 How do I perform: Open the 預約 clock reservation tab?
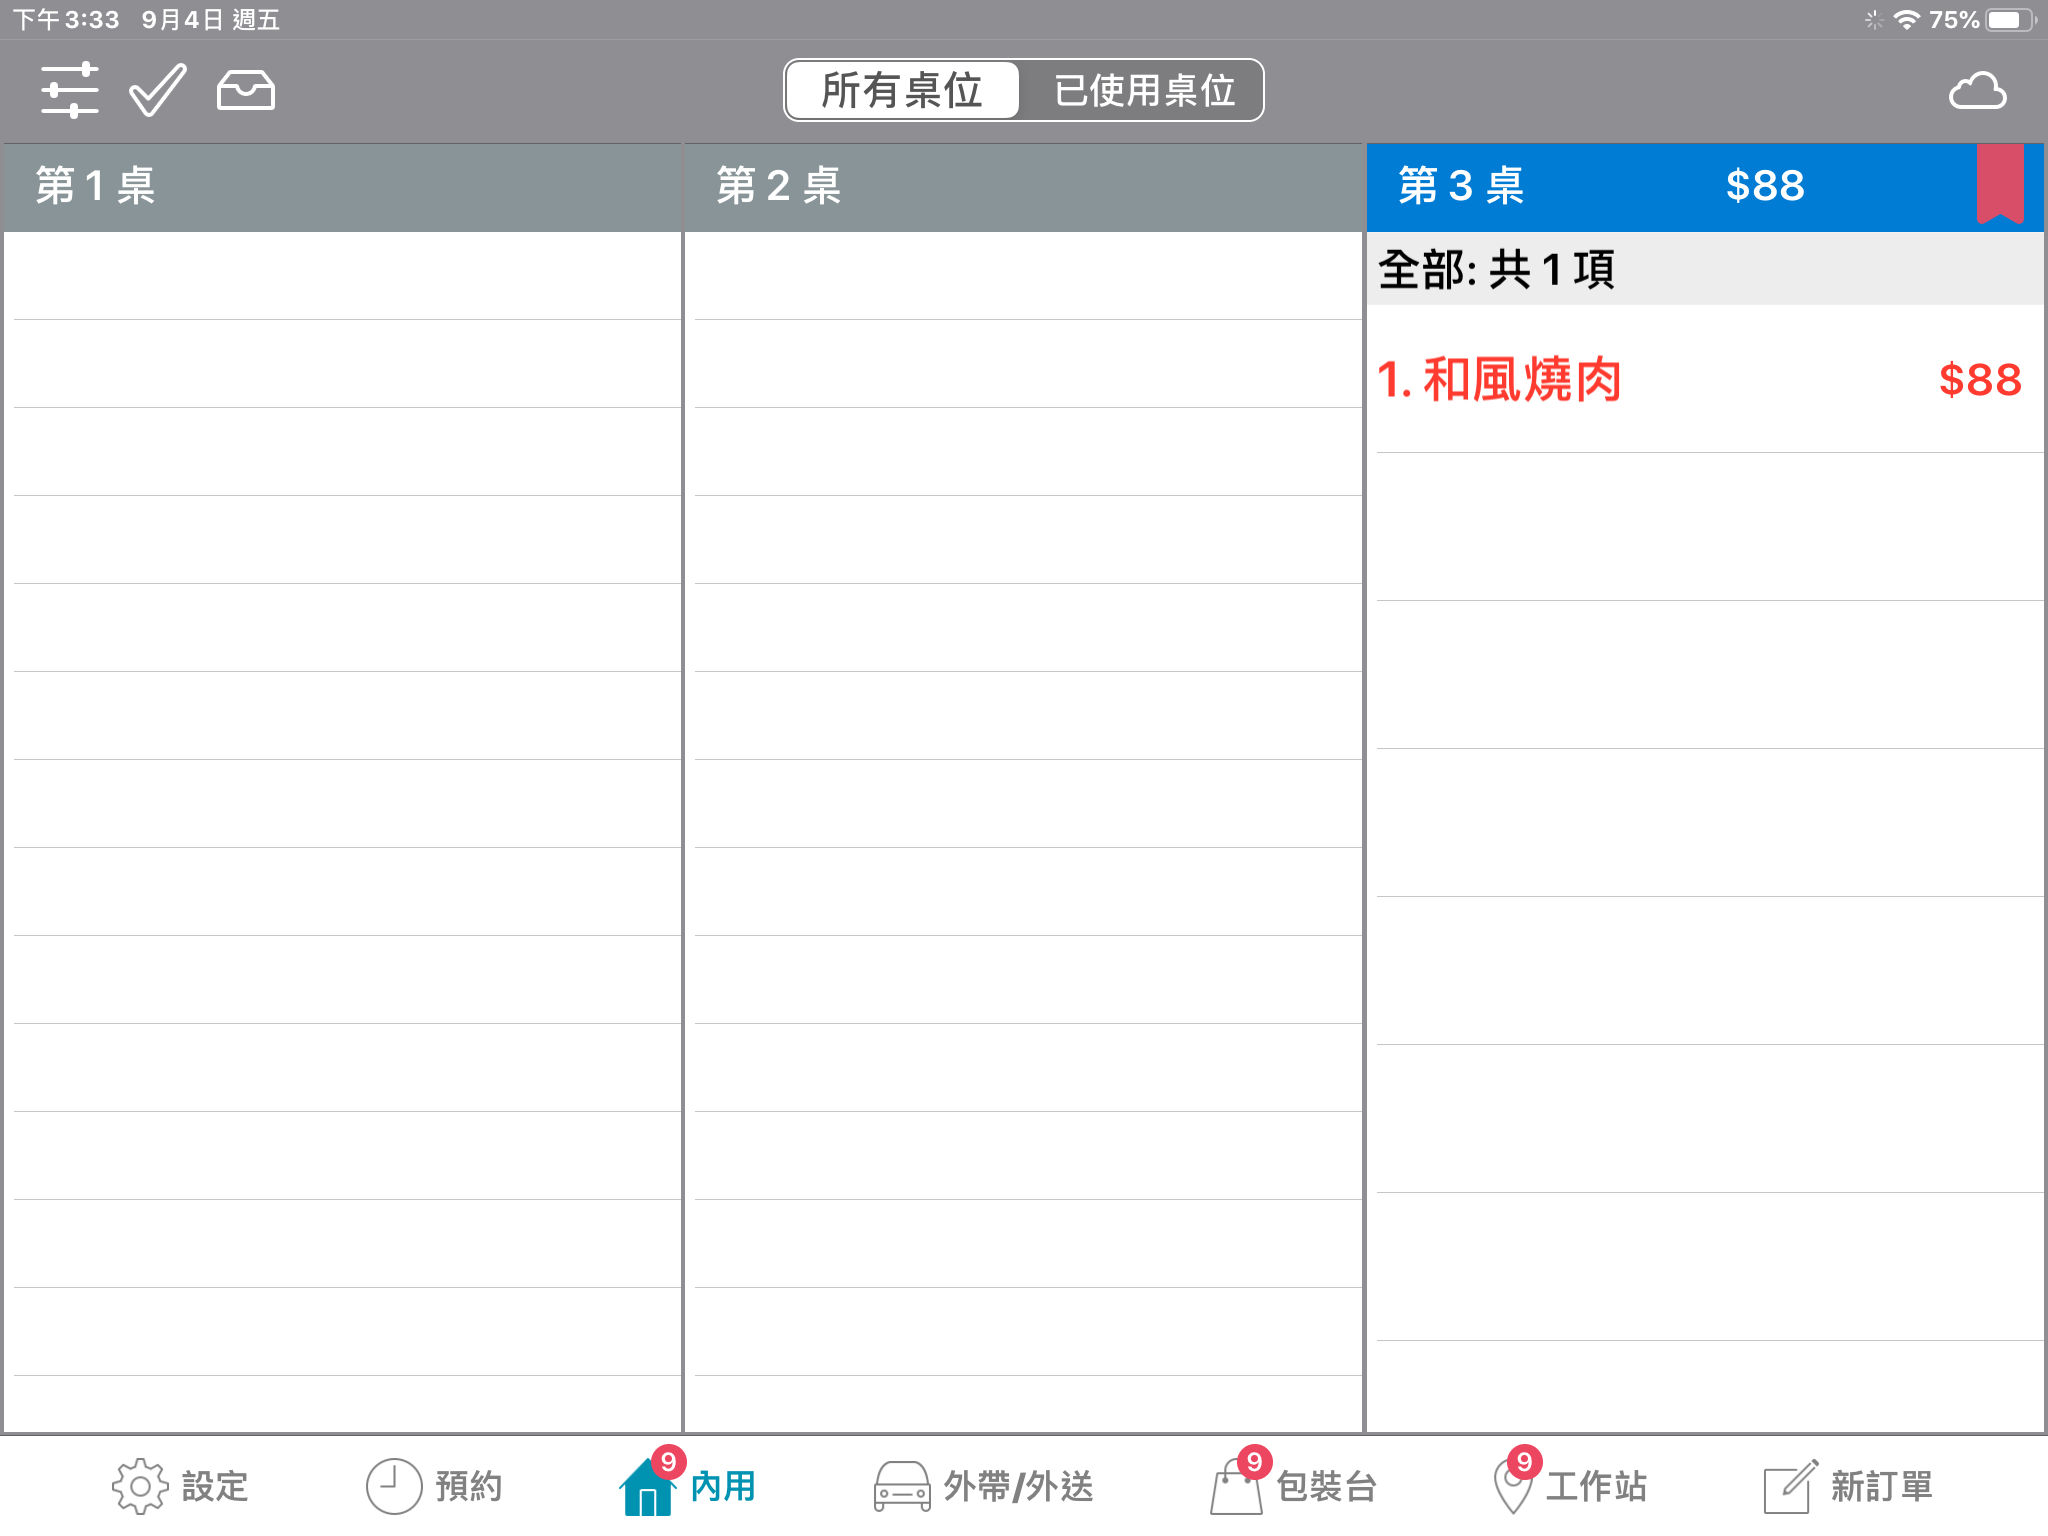coord(434,1486)
